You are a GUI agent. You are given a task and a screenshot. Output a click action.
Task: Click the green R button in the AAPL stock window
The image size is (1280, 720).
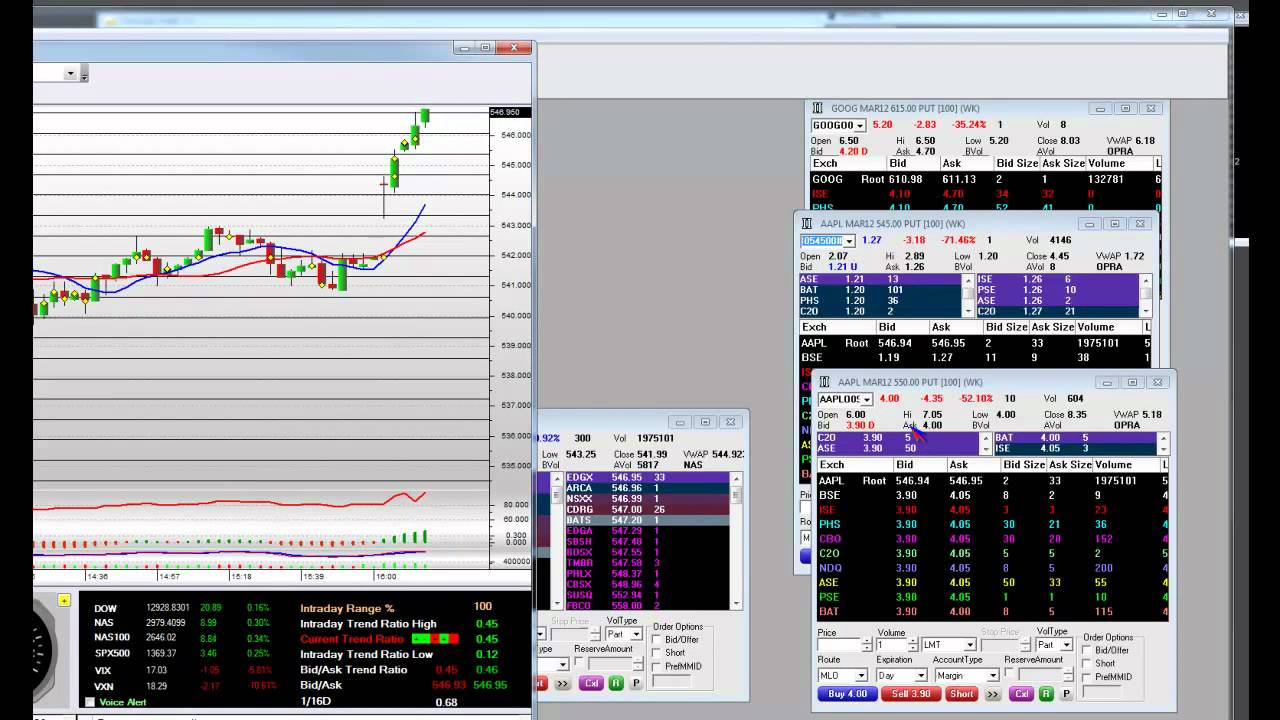(x=616, y=683)
